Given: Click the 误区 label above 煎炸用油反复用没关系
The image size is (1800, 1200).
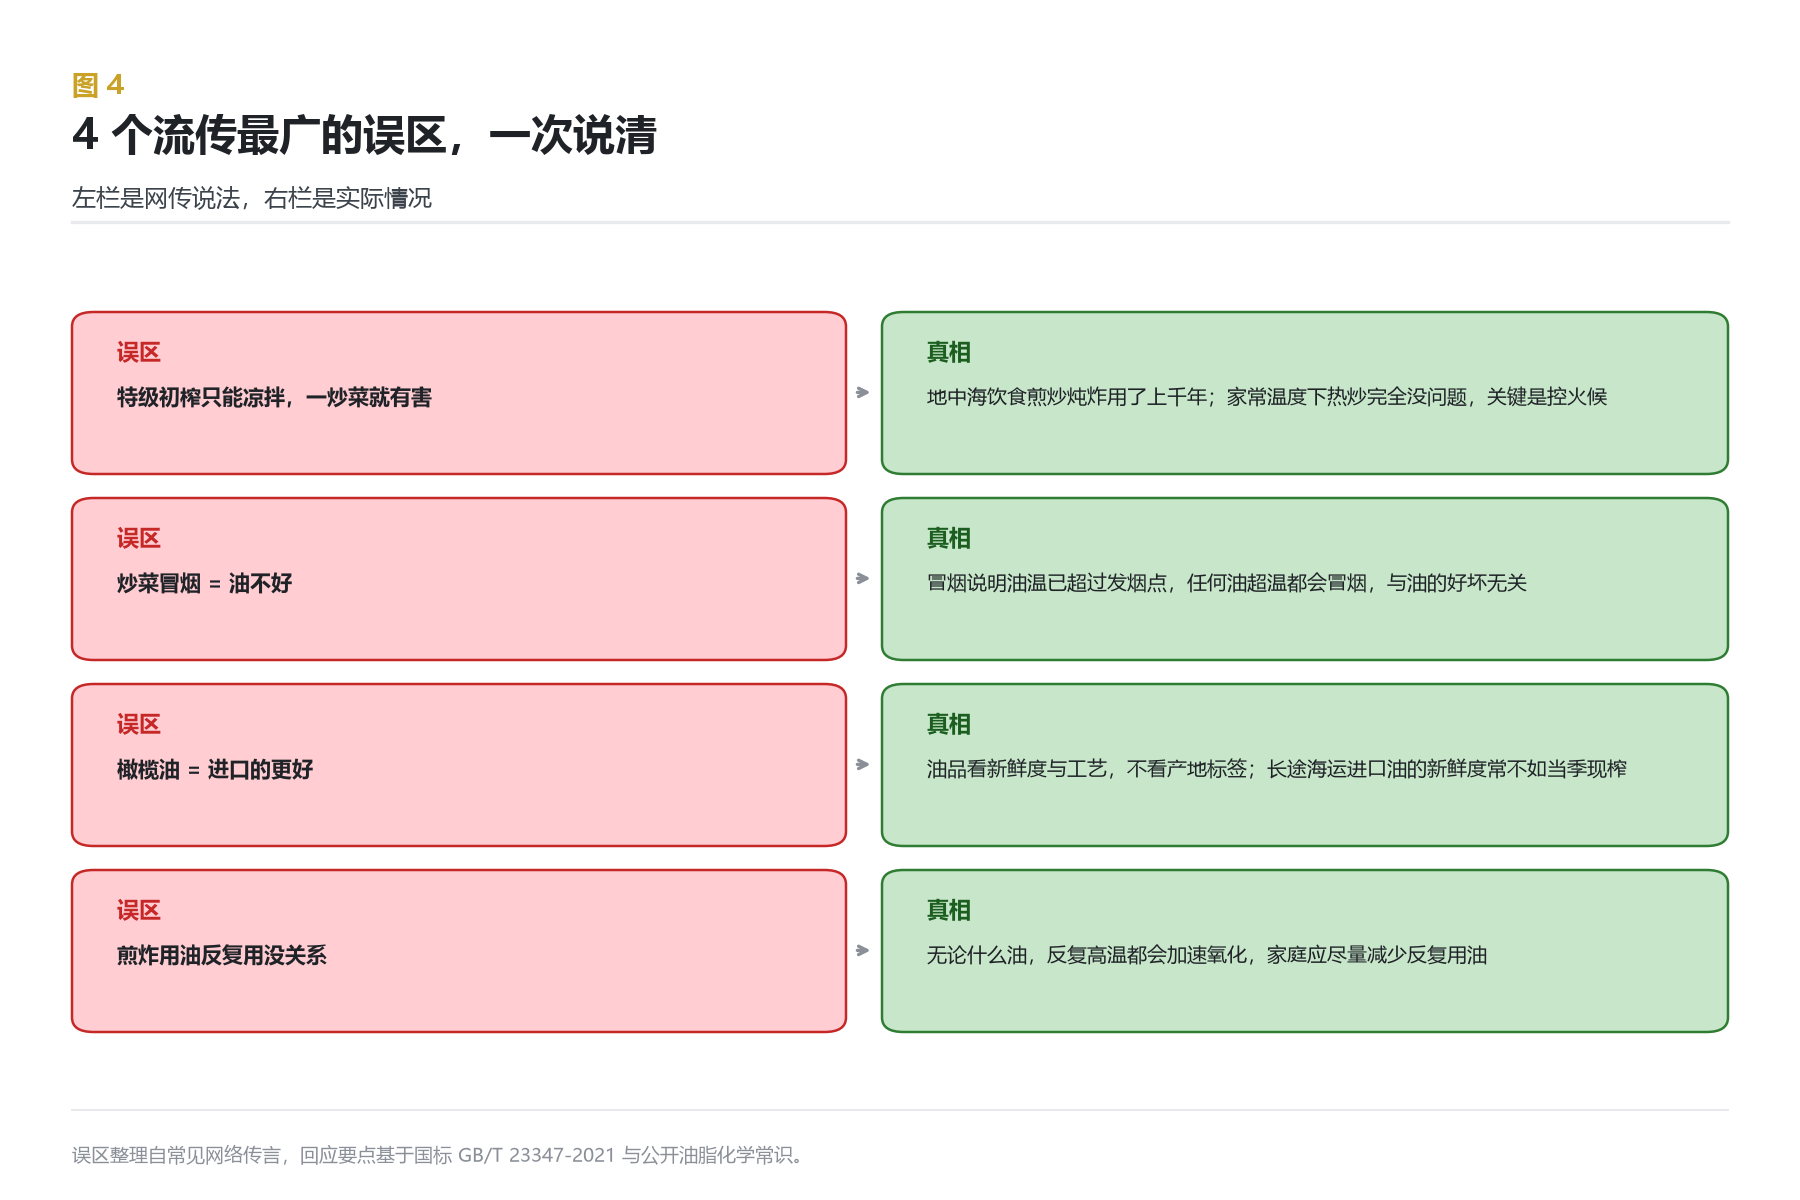Looking at the screenshot, I should point(138,910).
